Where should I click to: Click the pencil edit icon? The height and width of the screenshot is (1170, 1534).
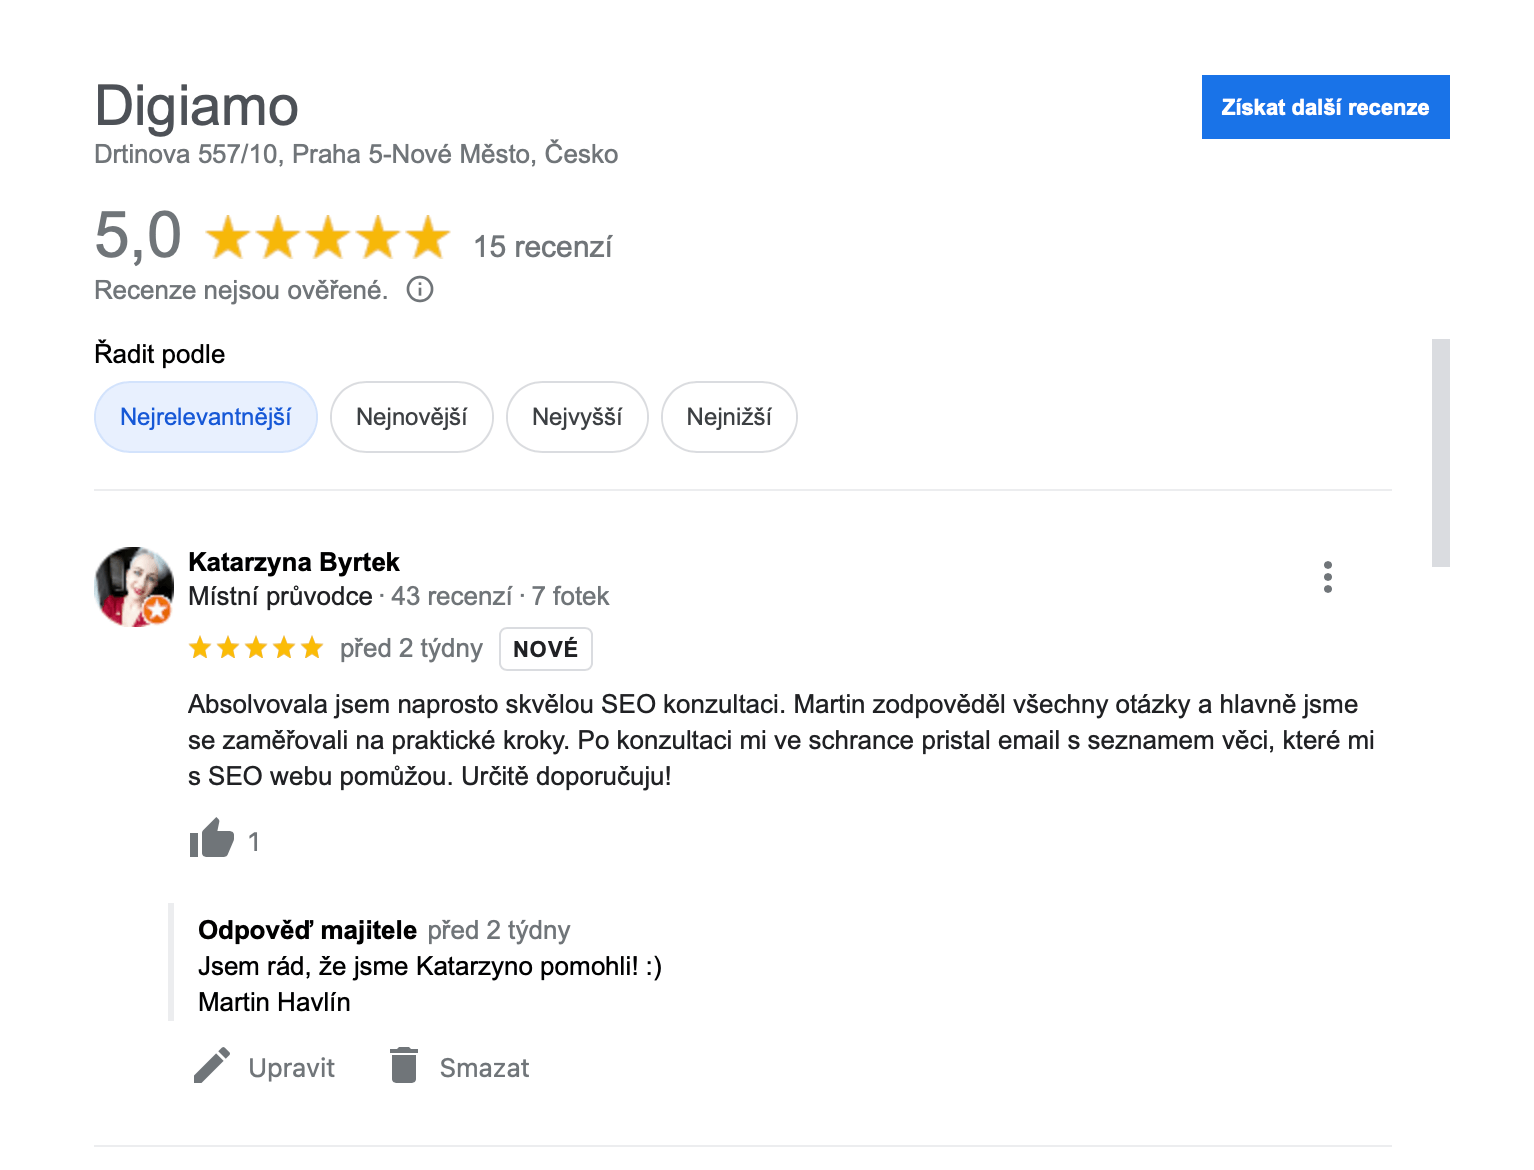[212, 1066]
